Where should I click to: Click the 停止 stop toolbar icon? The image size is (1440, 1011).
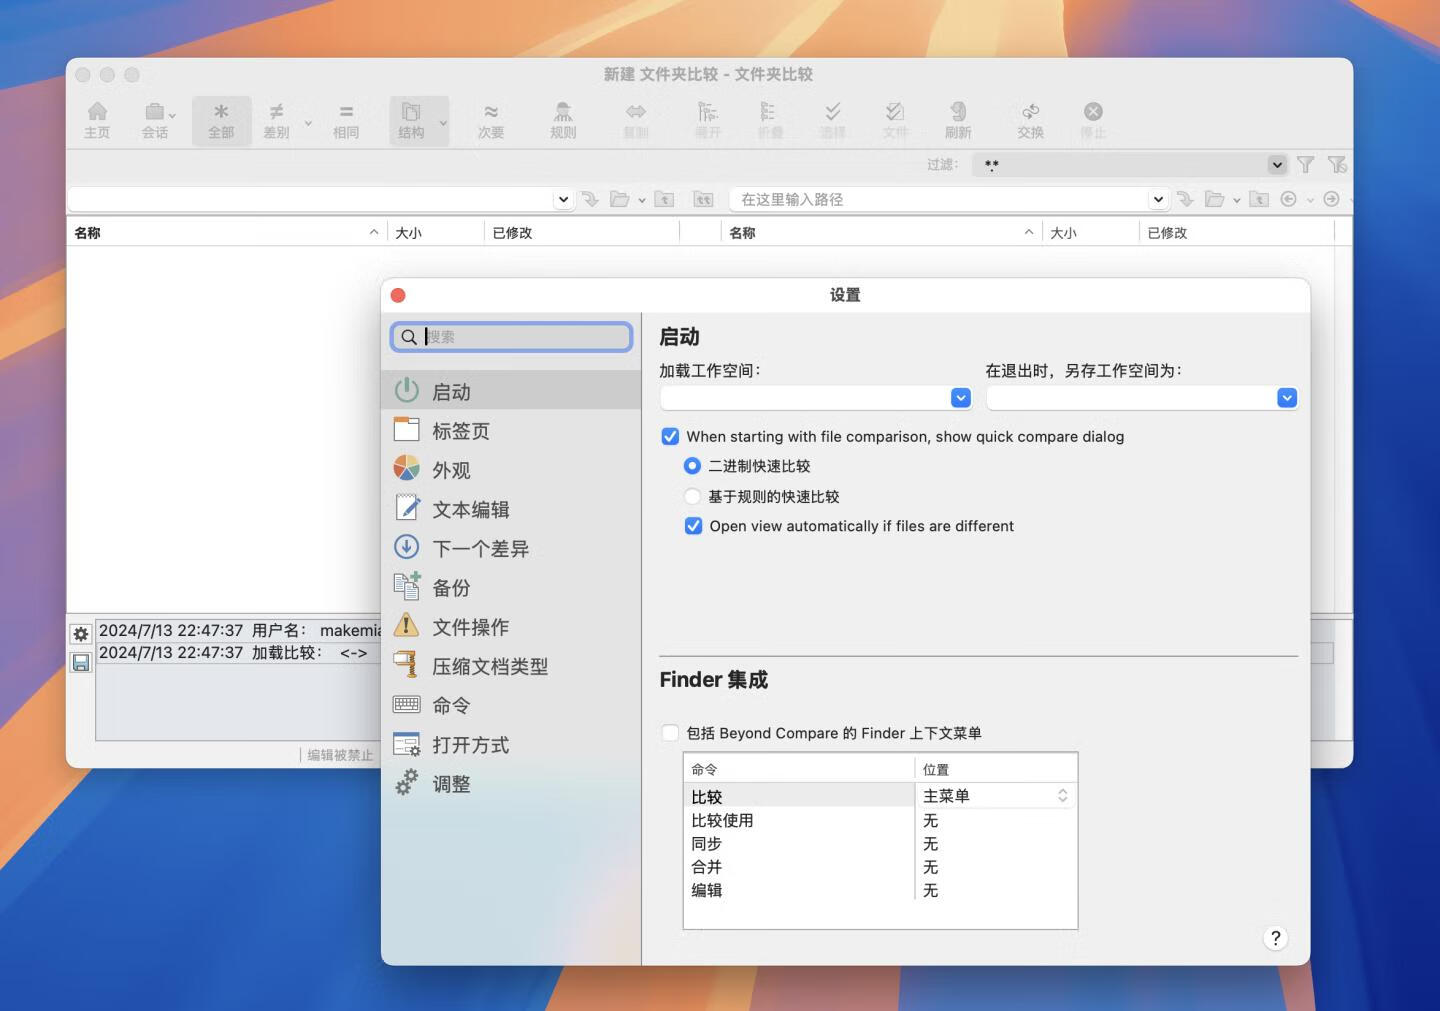pyautogui.click(x=1093, y=120)
